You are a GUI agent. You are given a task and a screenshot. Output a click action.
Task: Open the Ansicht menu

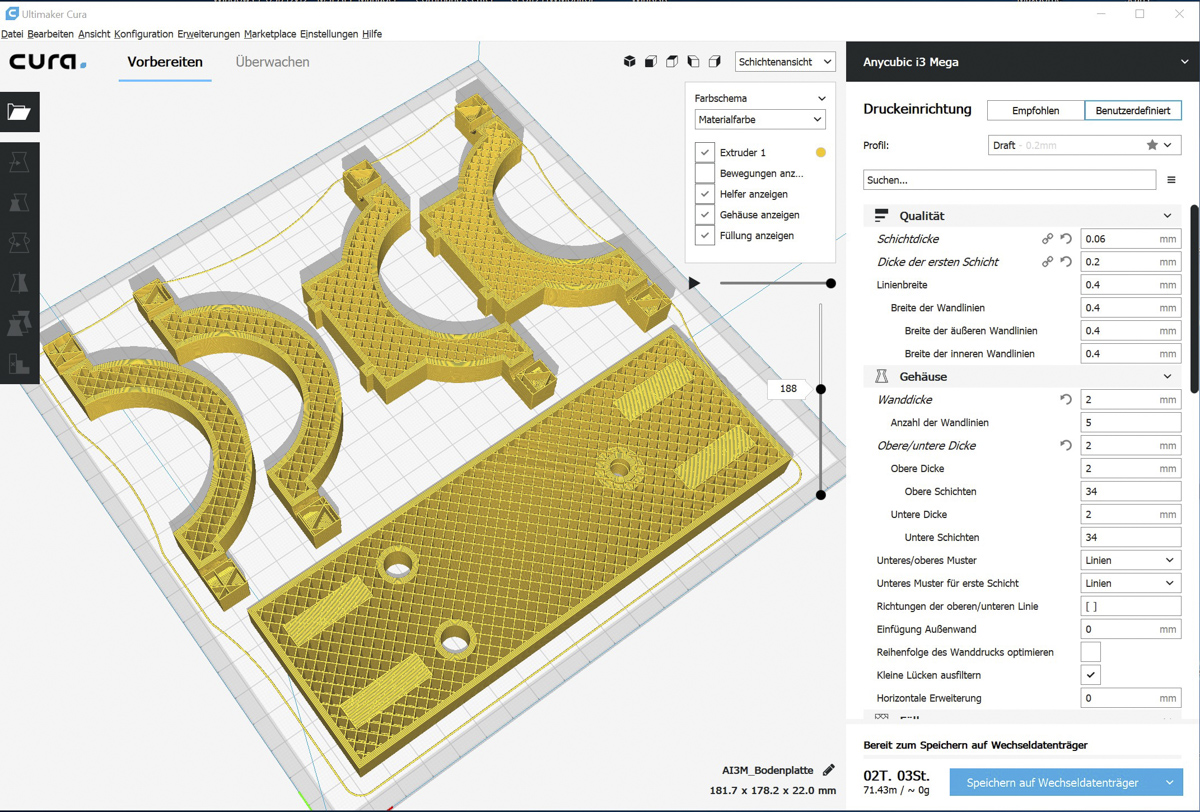tap(94, 34)
